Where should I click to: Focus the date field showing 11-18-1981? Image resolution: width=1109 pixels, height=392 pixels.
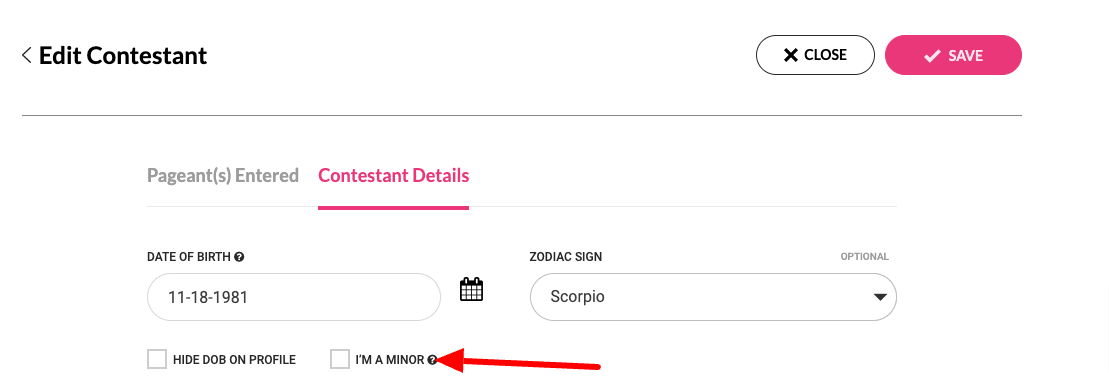coord(294,296)
